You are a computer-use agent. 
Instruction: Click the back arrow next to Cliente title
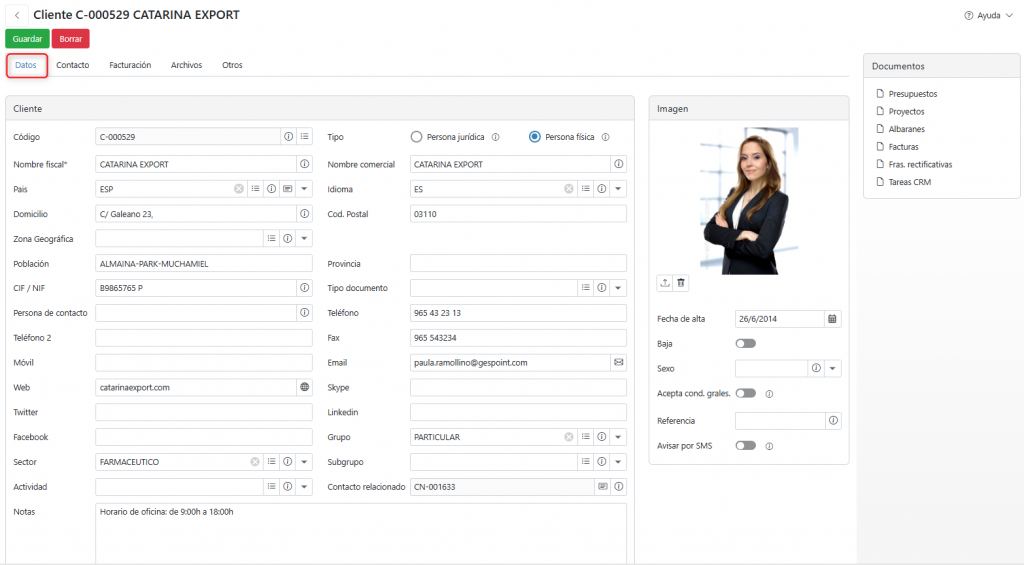[17, 16]
